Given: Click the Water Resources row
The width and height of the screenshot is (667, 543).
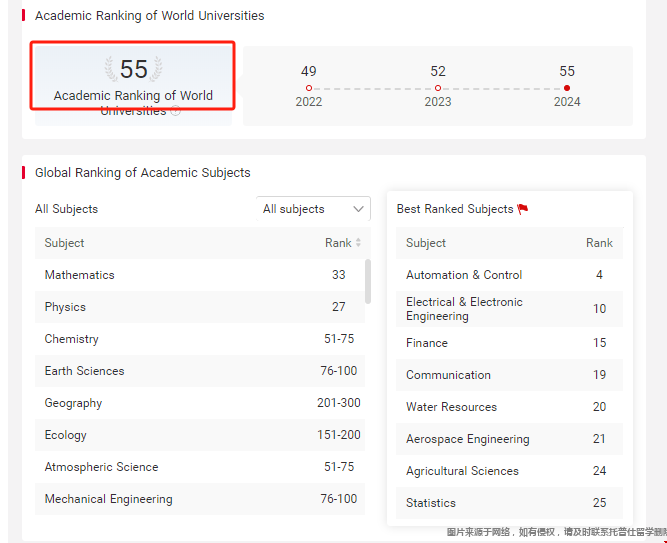Looking at the screenshot, I should 509,407.
